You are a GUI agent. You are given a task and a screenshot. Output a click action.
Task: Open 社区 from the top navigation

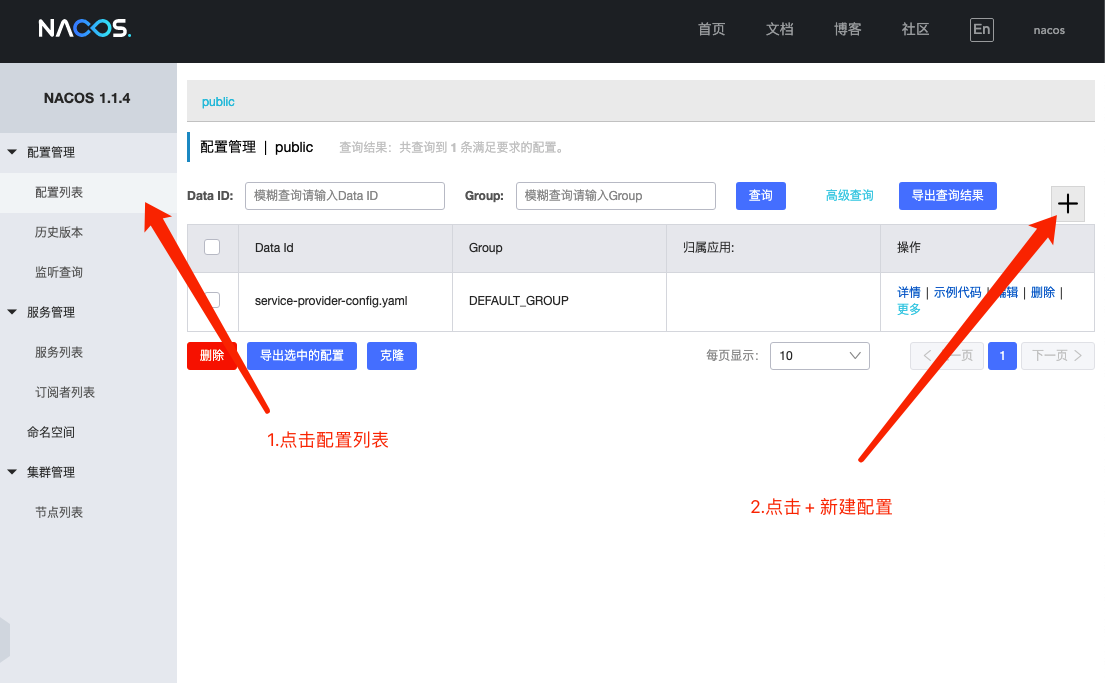click(x=913, y=29)
